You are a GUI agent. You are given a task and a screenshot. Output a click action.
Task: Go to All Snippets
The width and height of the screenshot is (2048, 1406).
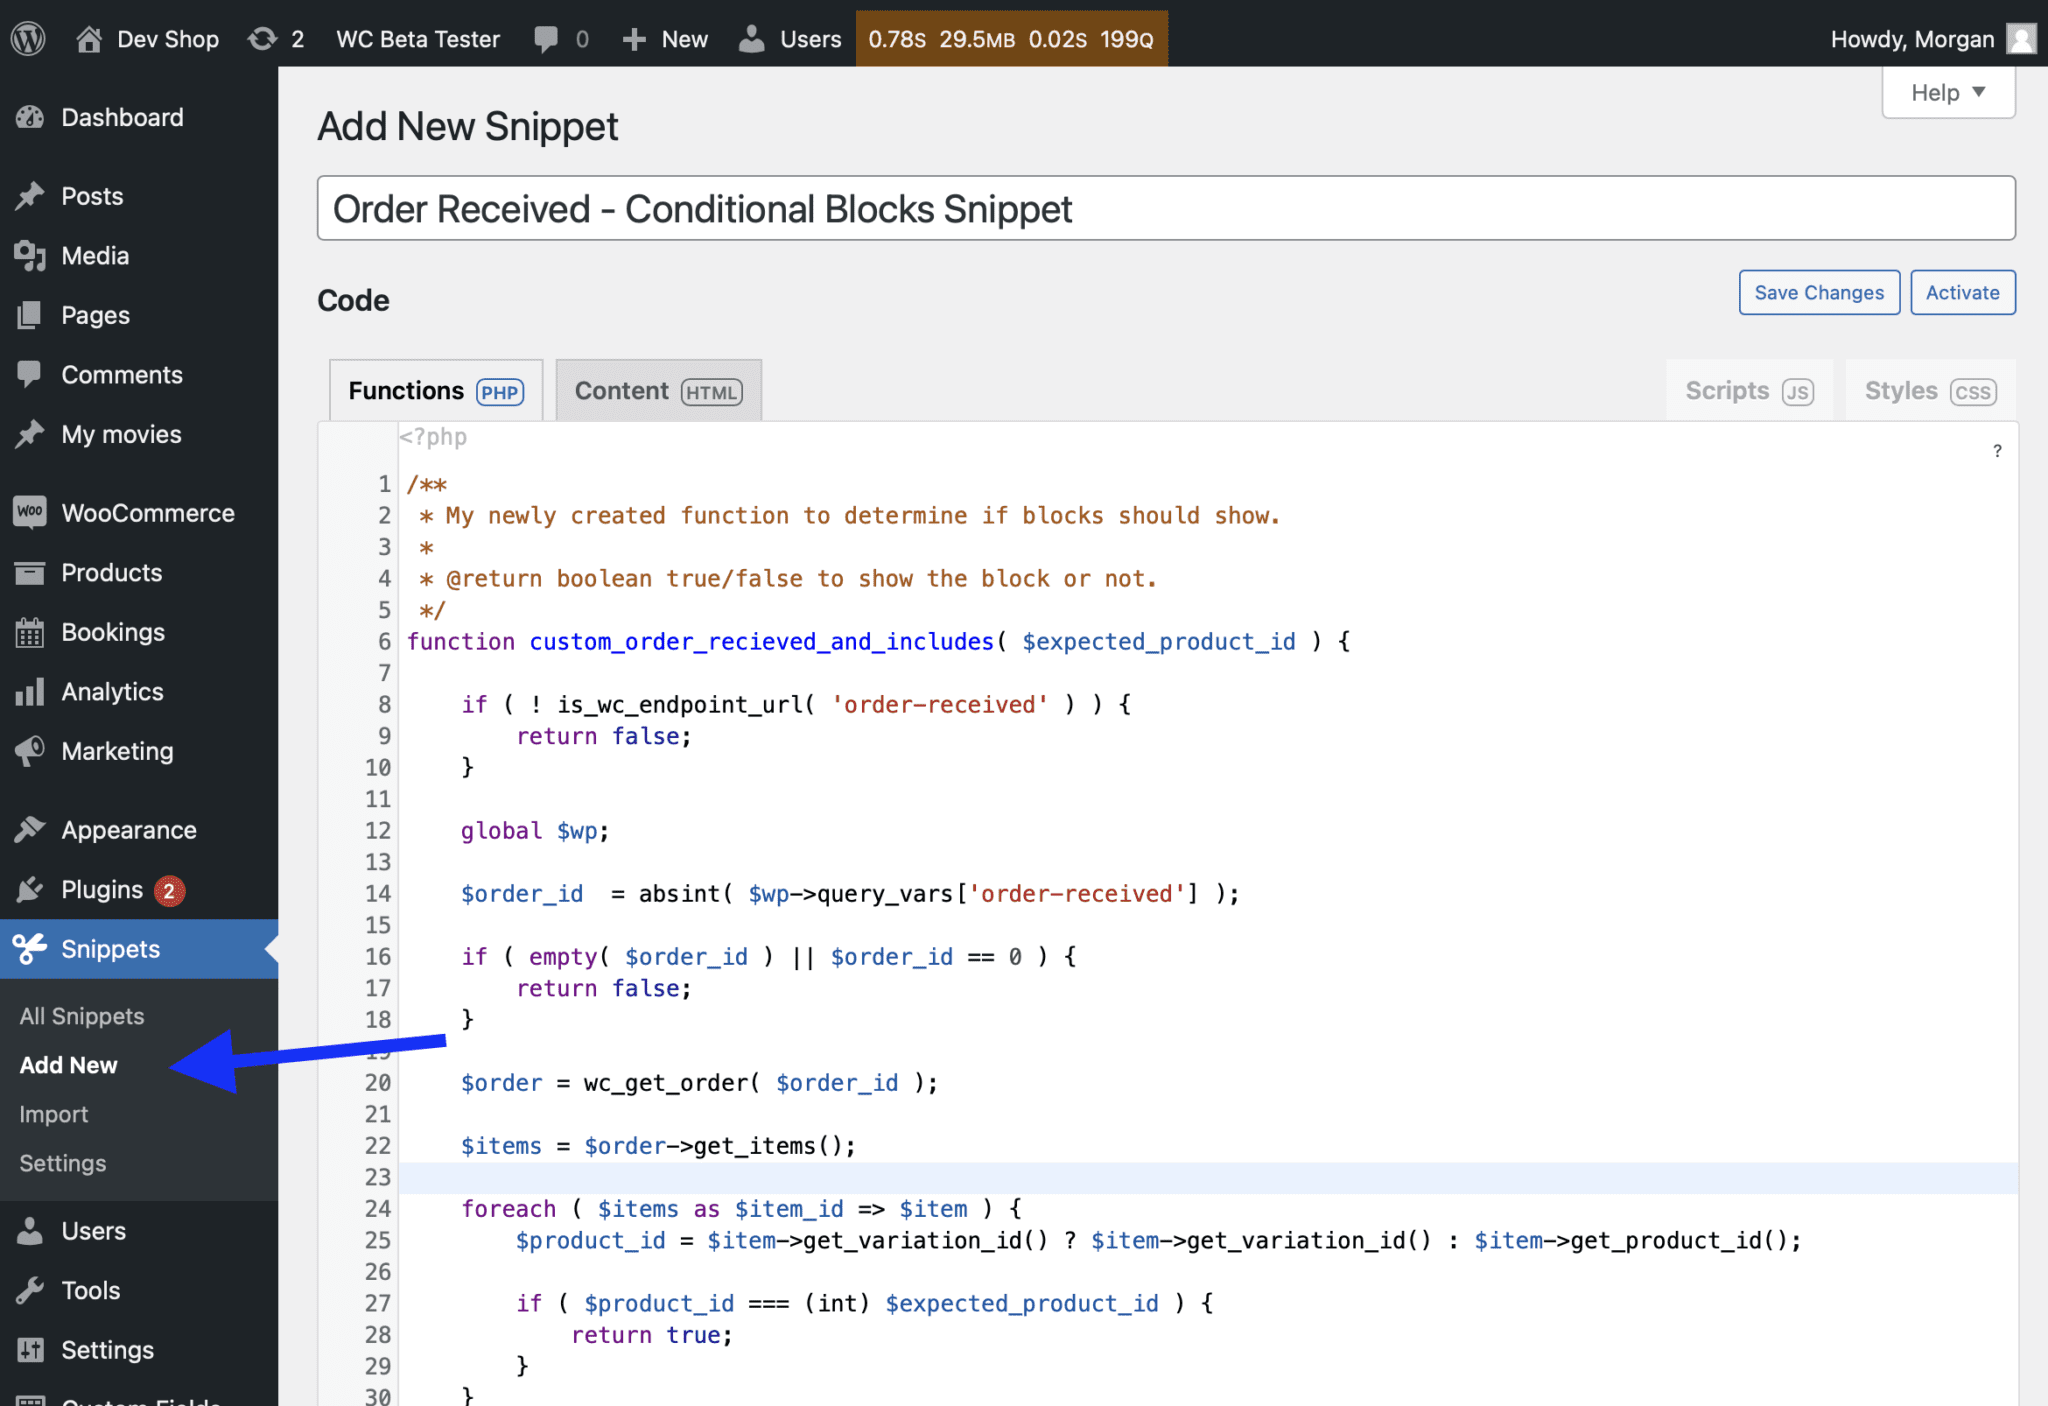click(82, 1015)
